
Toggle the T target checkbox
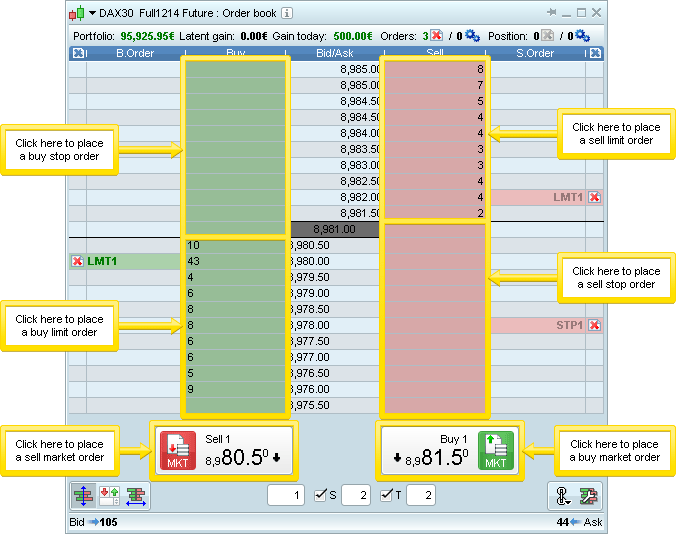[x=387, y=494]
